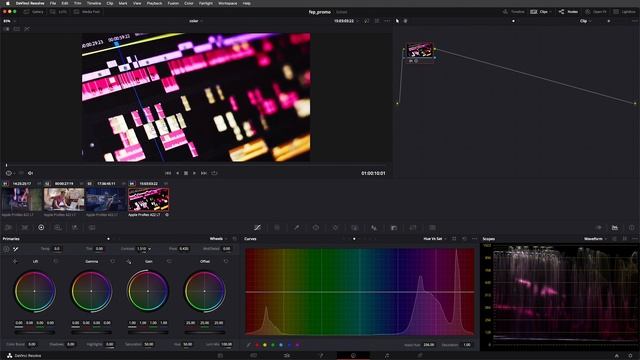Open project settings gear at bottom right

point(631,356)
